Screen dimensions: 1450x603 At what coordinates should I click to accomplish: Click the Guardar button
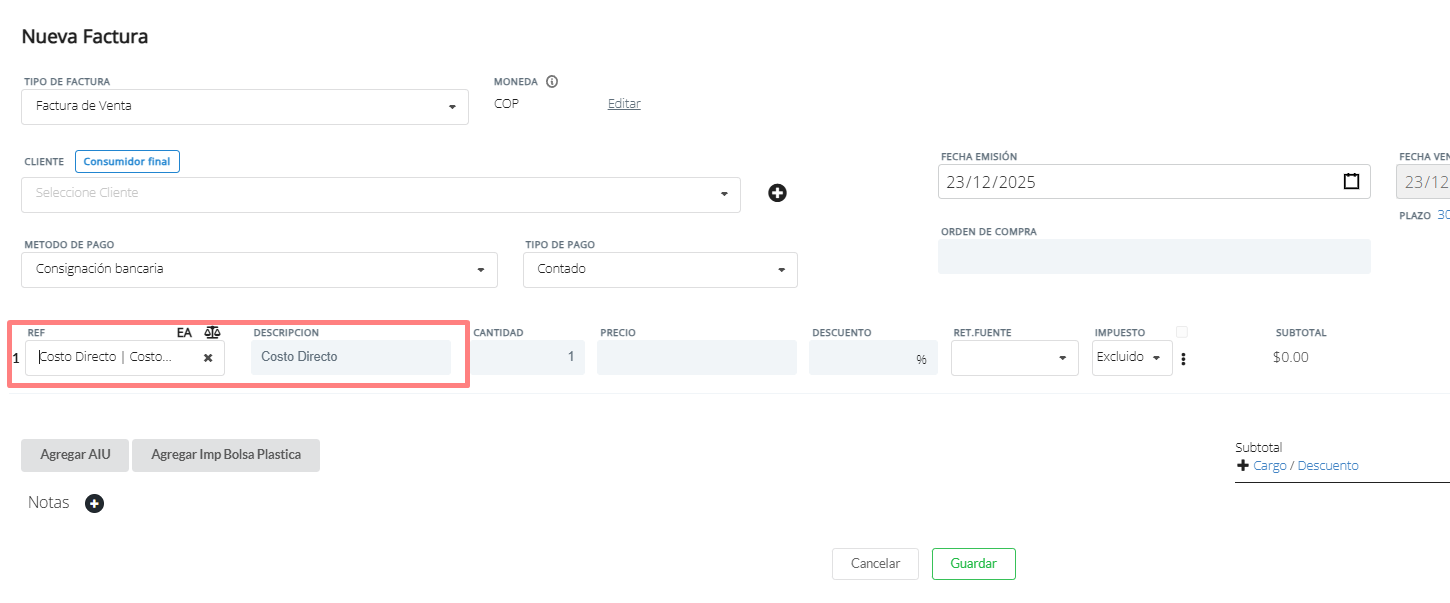pyautogui.click(x=973, y=564)
